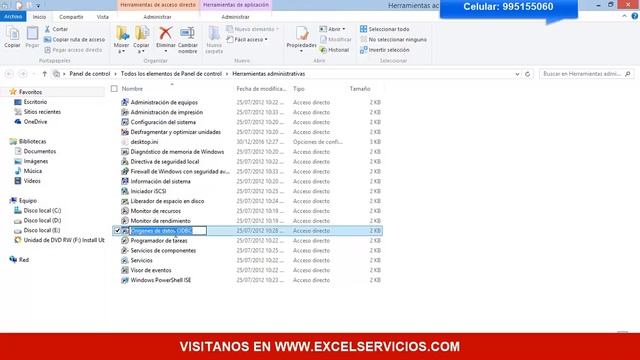This screenshot has width=640, height=360.
Task: Select the desktop.ini file name
Action: pyautogui.click(x=144, y=142)
